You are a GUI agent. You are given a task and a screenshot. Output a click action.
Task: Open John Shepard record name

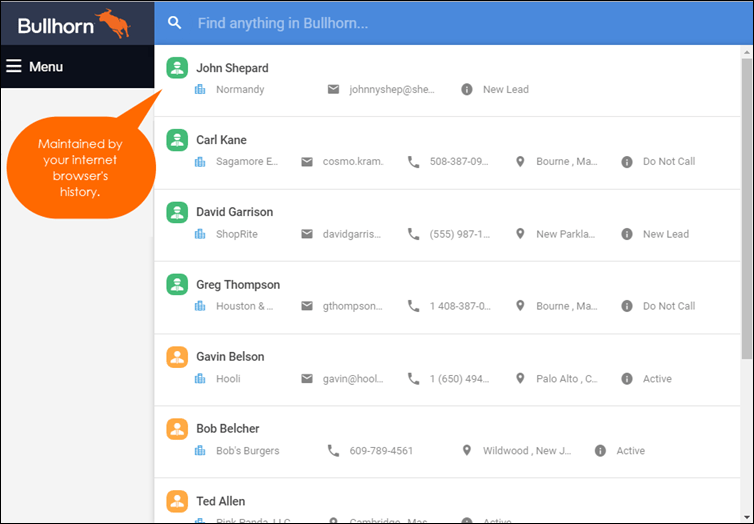232,68
